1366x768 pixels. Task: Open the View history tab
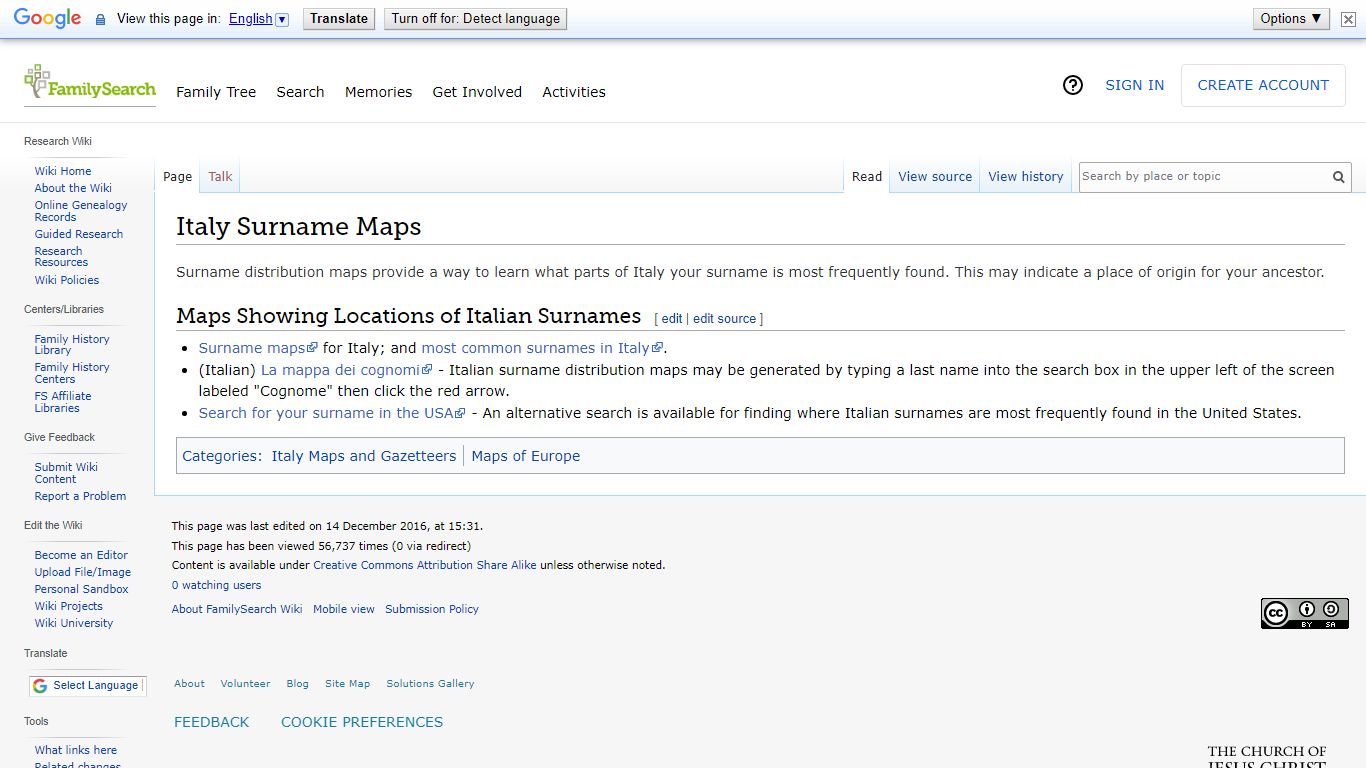coord(1026,177)
